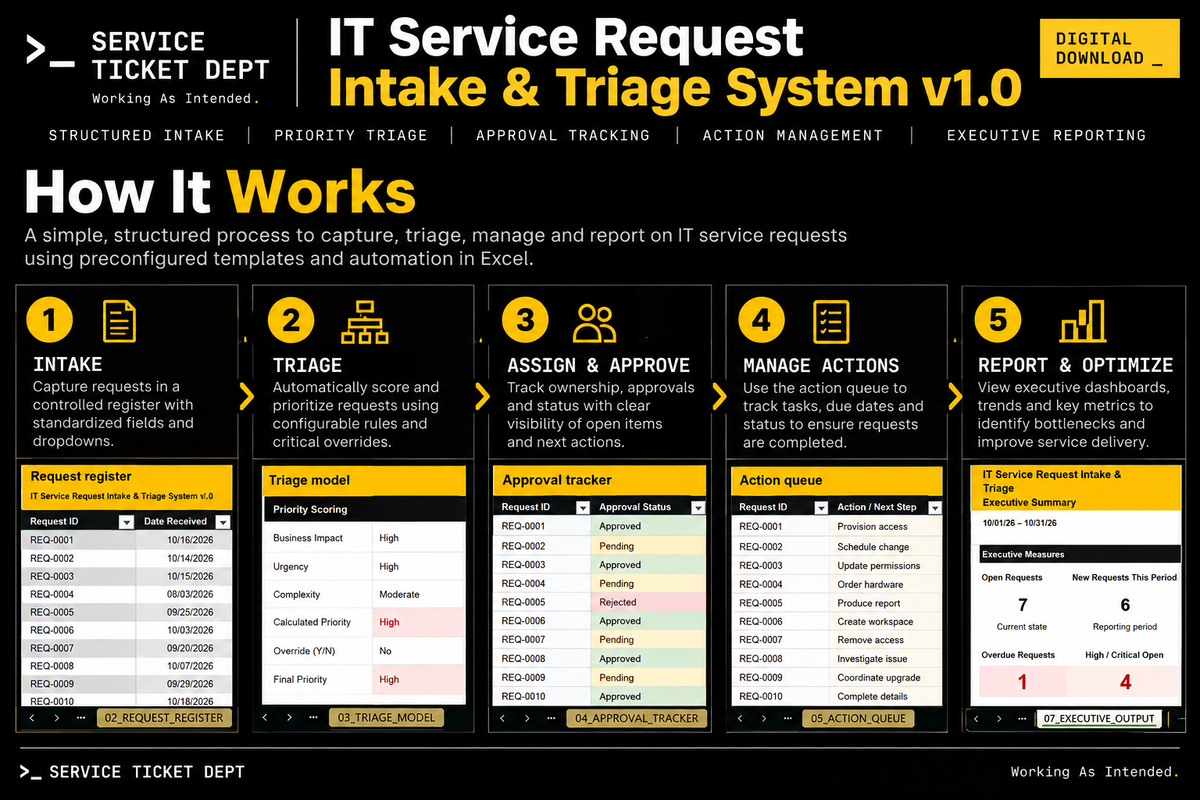
Task: Select Order hardware action cell
Action: point(886,584)
